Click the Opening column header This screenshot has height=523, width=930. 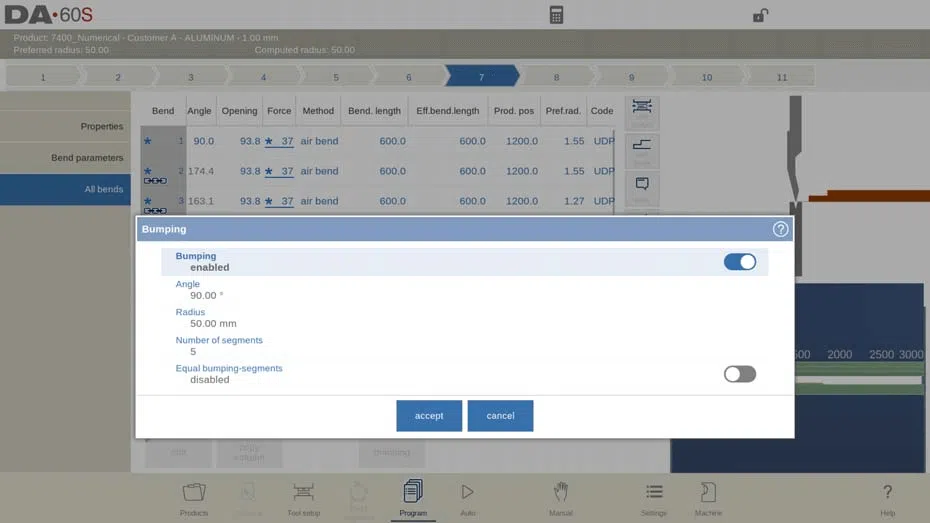point(239,111)
